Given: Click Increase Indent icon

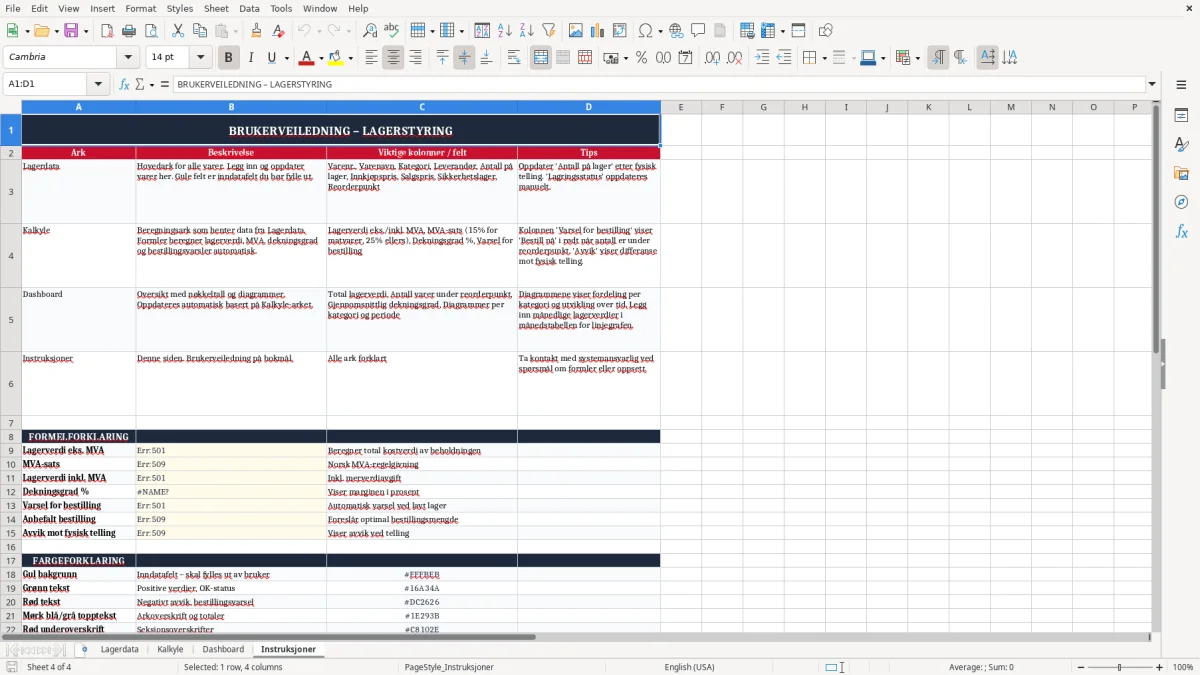Looking at the screenshot, I should 762,58.
